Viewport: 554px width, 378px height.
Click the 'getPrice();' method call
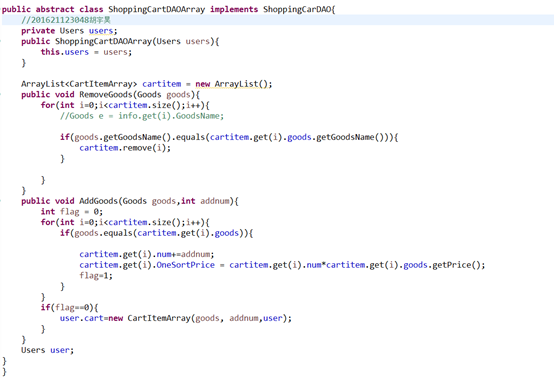click(x=459, y=265)
